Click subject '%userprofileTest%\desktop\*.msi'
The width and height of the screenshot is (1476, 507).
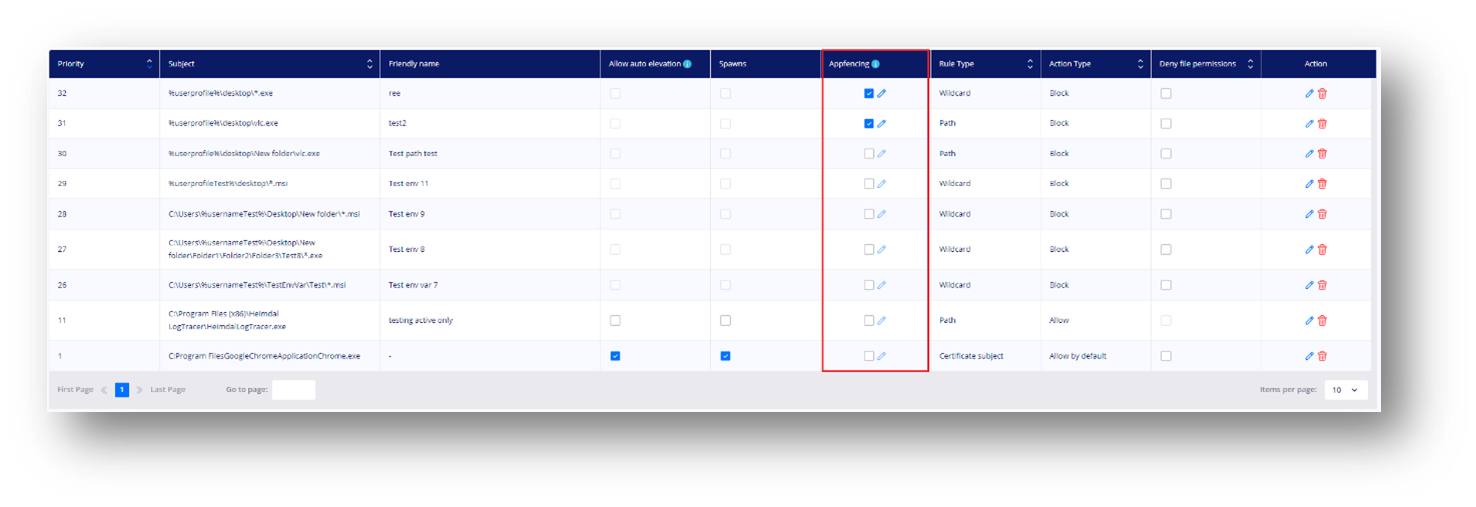[x=228, y=184]
